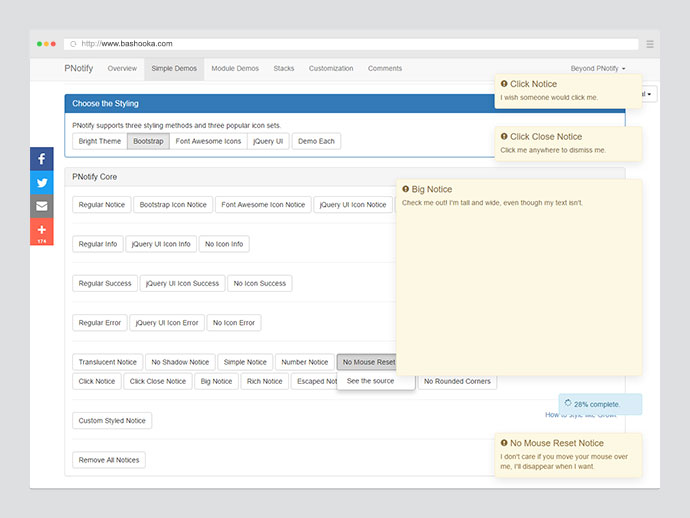Select the Bootstrap styling option
The width and height of the screenshot is (690, 518).
coord(148,141)
